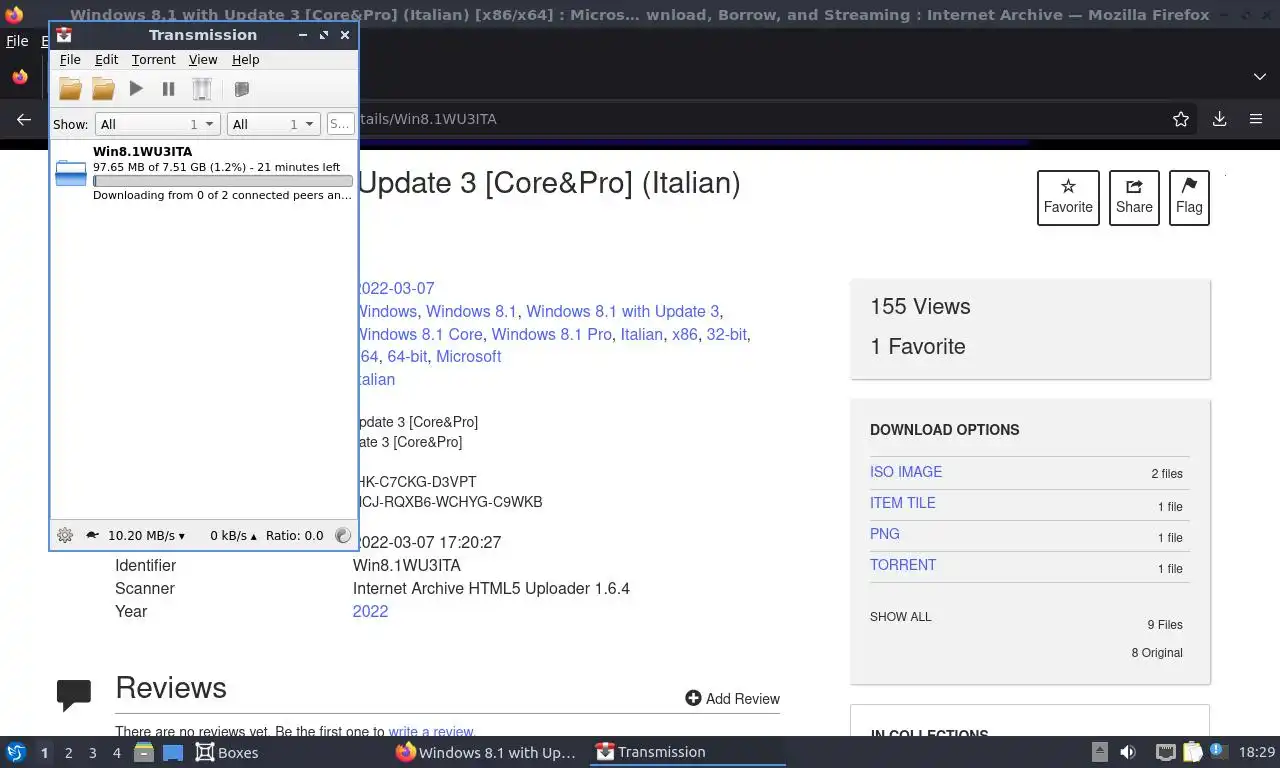The image size is (1280, 768).
Task: Bookmark this page with star icon
Action: point(1181,119)
